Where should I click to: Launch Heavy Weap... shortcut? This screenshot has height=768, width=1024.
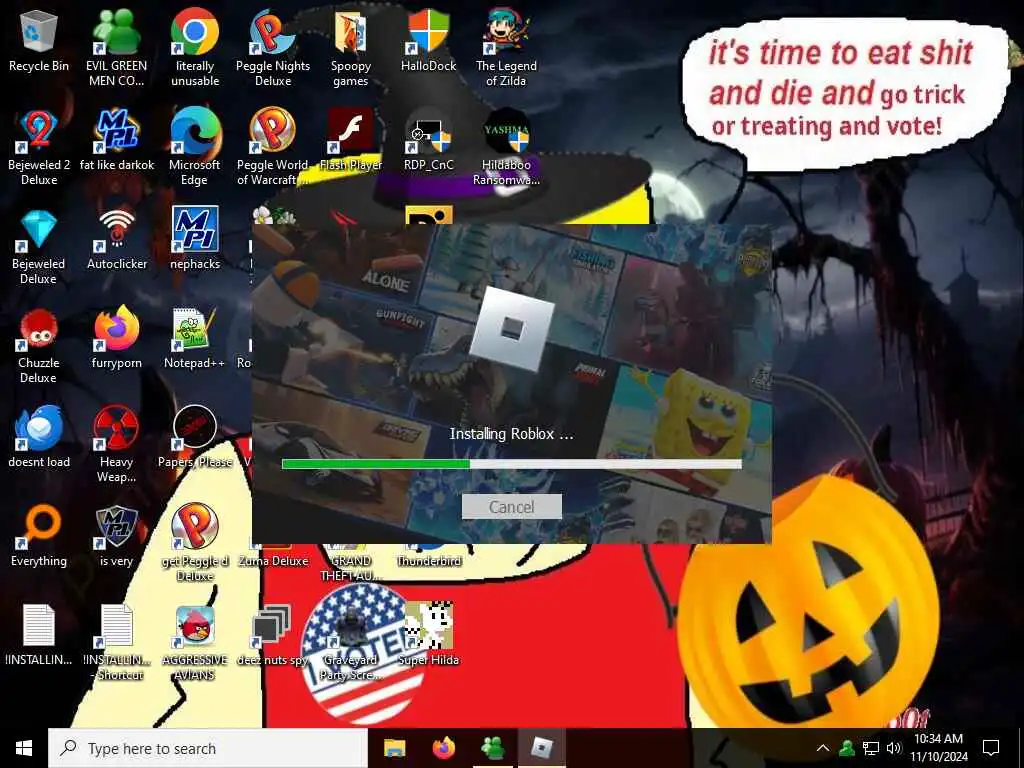coord(116,444)
